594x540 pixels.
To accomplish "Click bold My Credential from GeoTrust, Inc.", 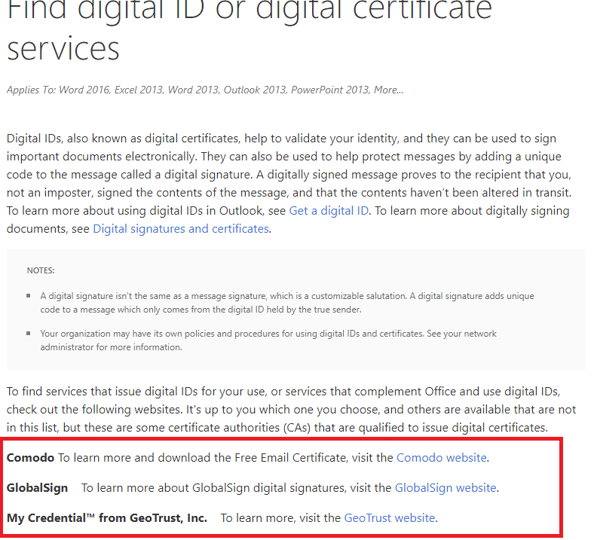I will [107, 518].
